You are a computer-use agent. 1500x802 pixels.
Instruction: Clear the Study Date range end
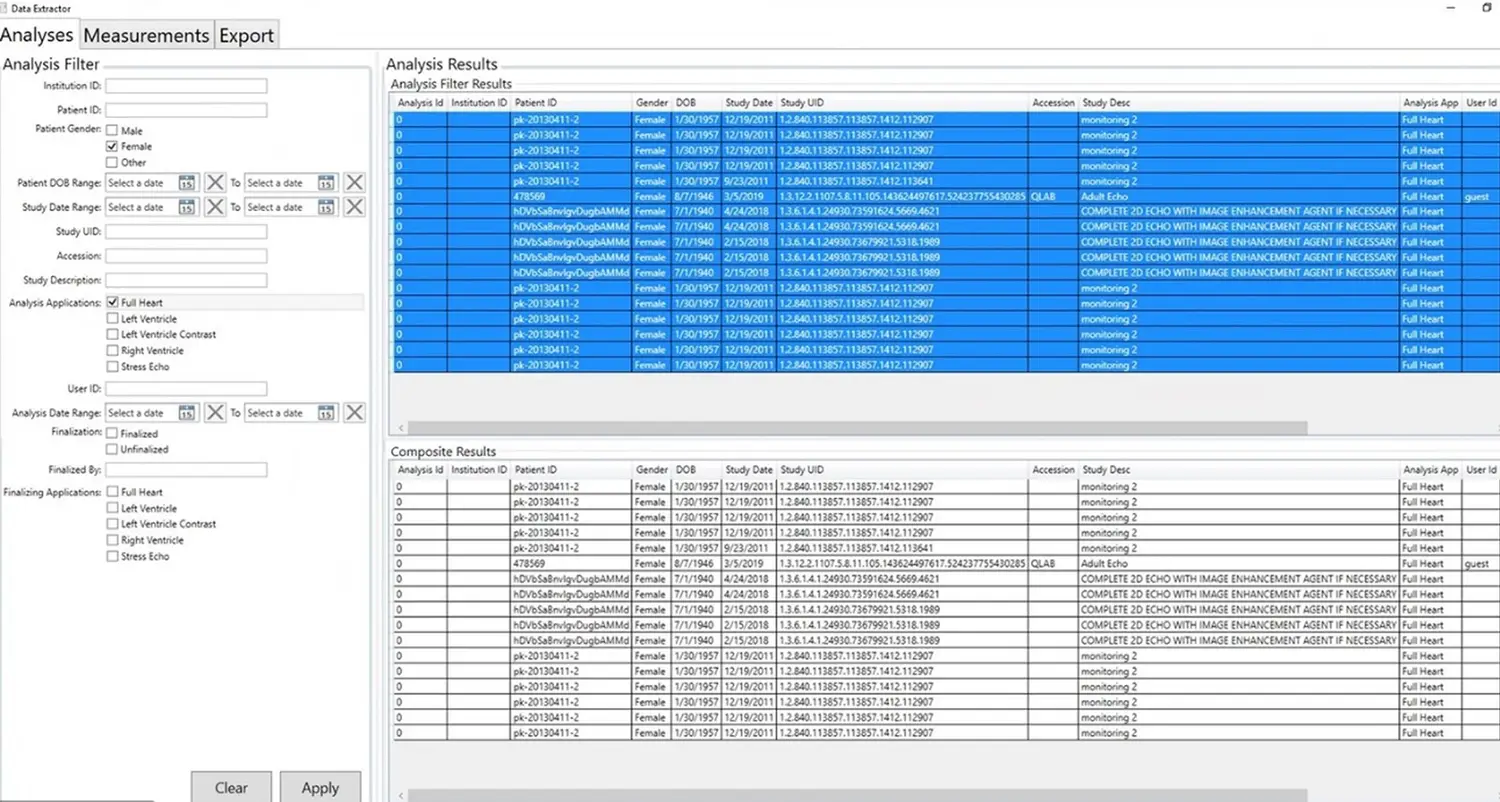[354, 207]
